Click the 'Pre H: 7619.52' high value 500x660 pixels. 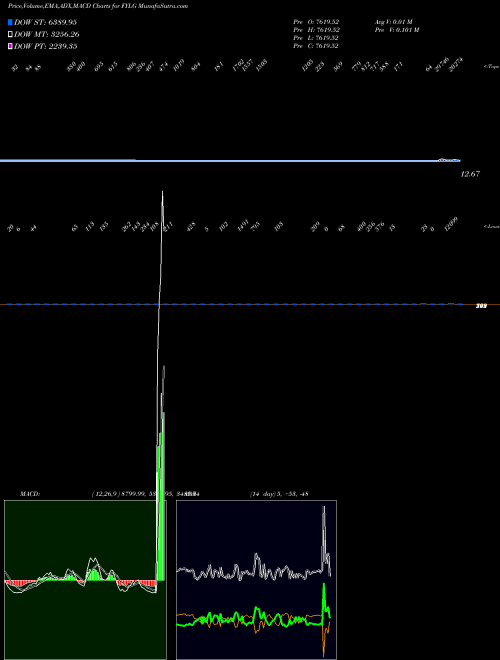[x=316, y=30]
